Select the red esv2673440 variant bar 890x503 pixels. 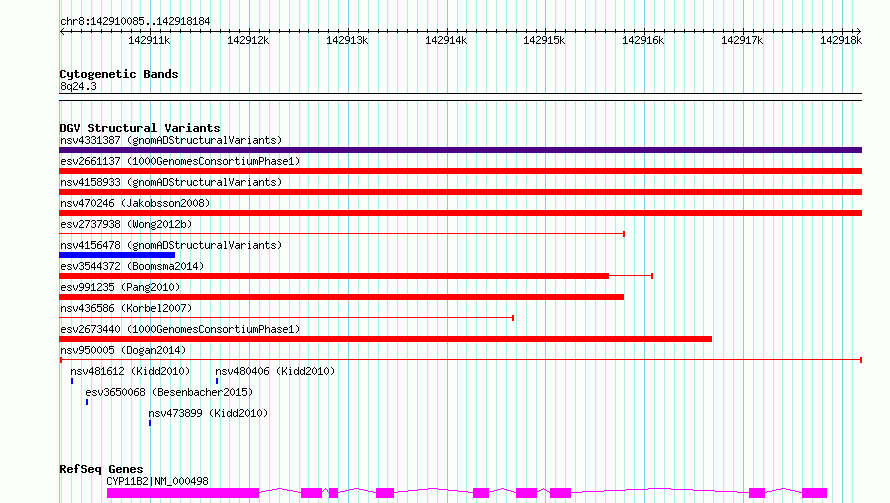[x=385, y=339]
